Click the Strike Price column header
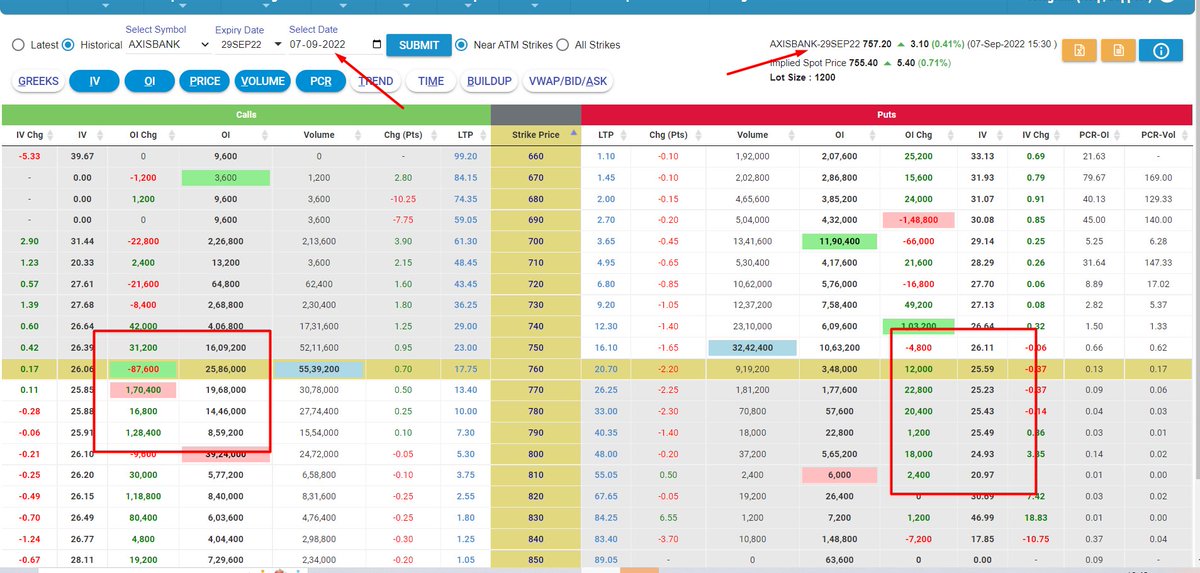 tap(537, 134)
